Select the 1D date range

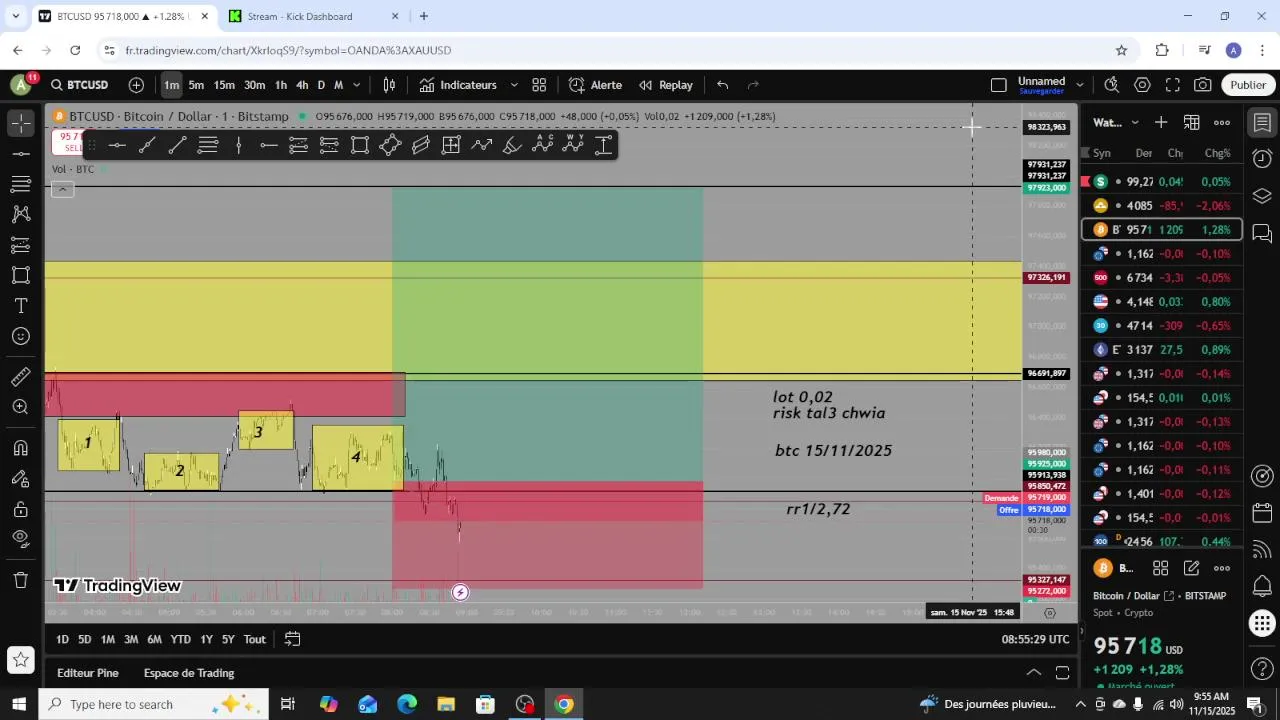62,639
